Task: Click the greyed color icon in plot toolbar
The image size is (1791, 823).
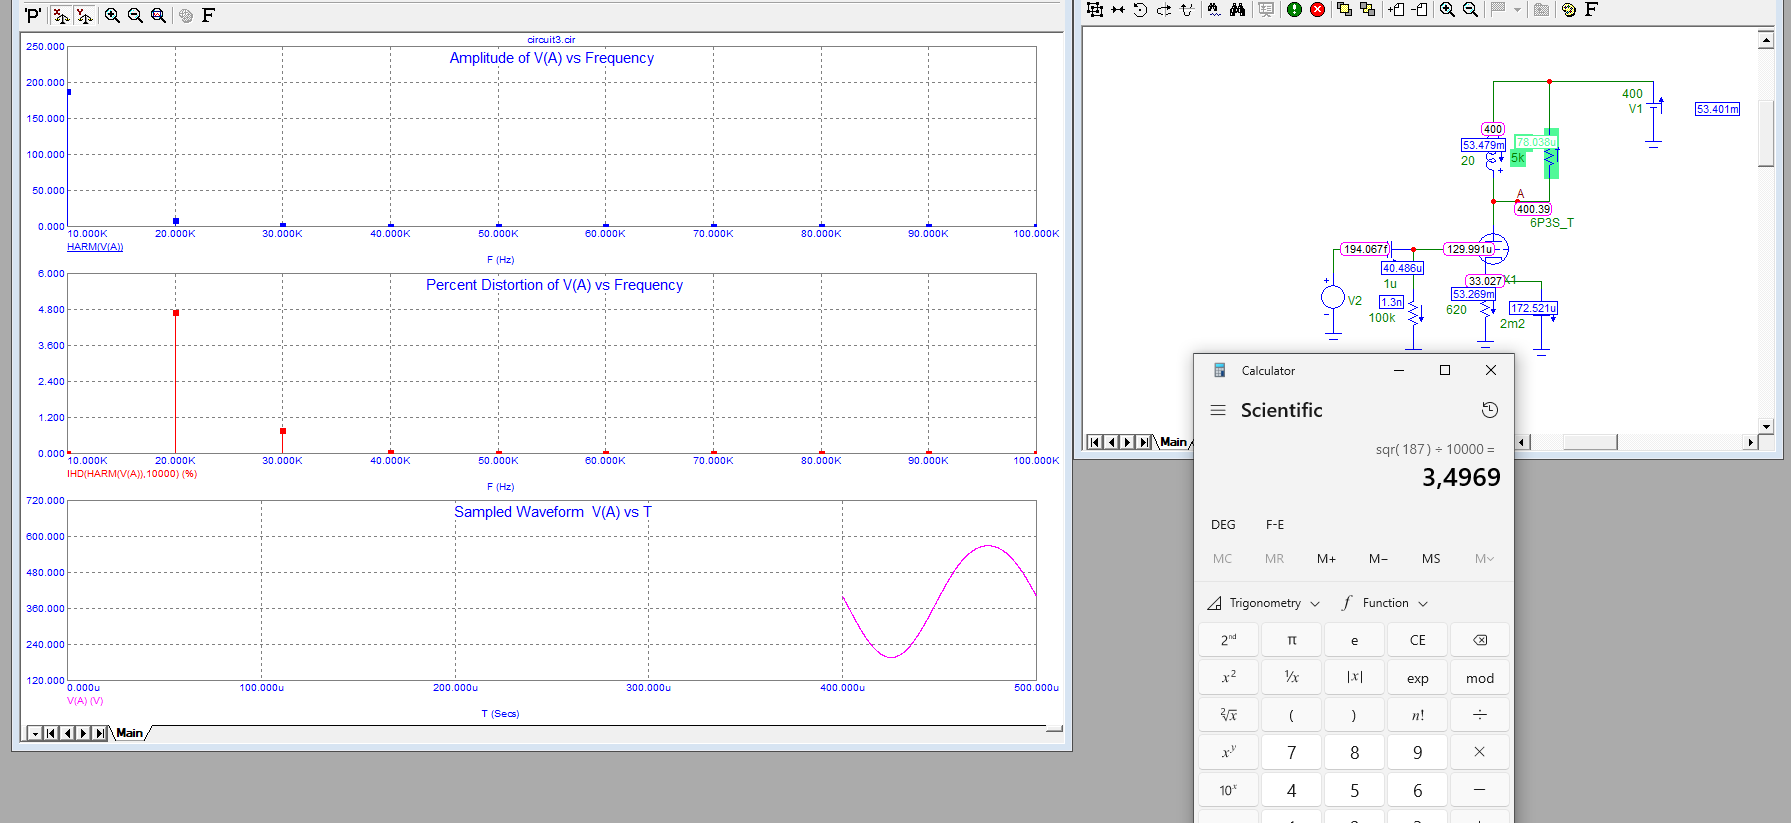Action: coord(186,15)
